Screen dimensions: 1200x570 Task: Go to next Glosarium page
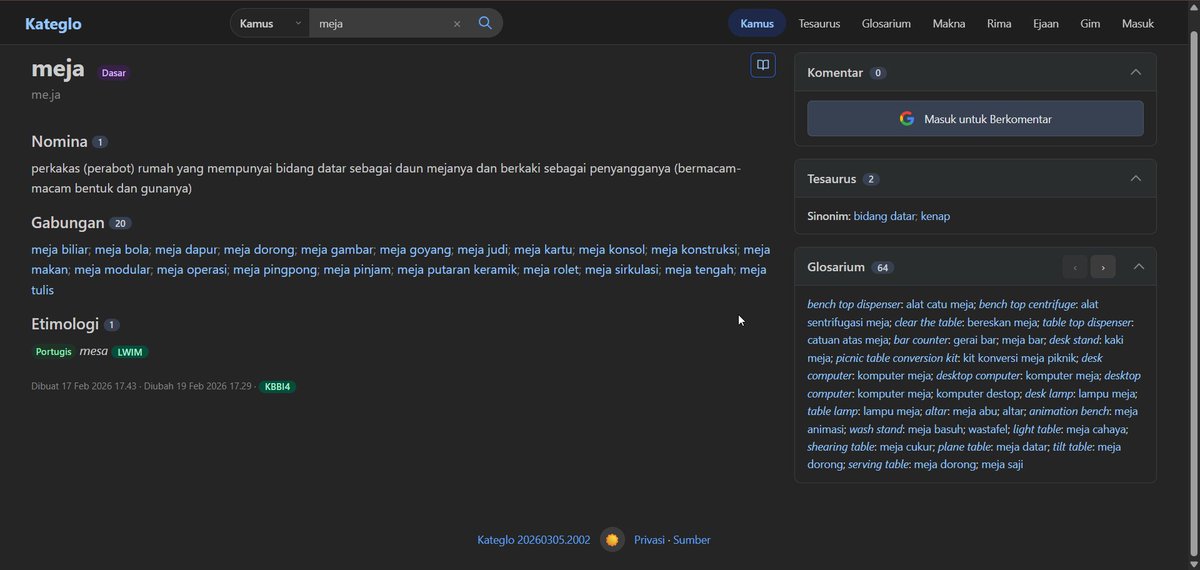[x=1103, y=267]
